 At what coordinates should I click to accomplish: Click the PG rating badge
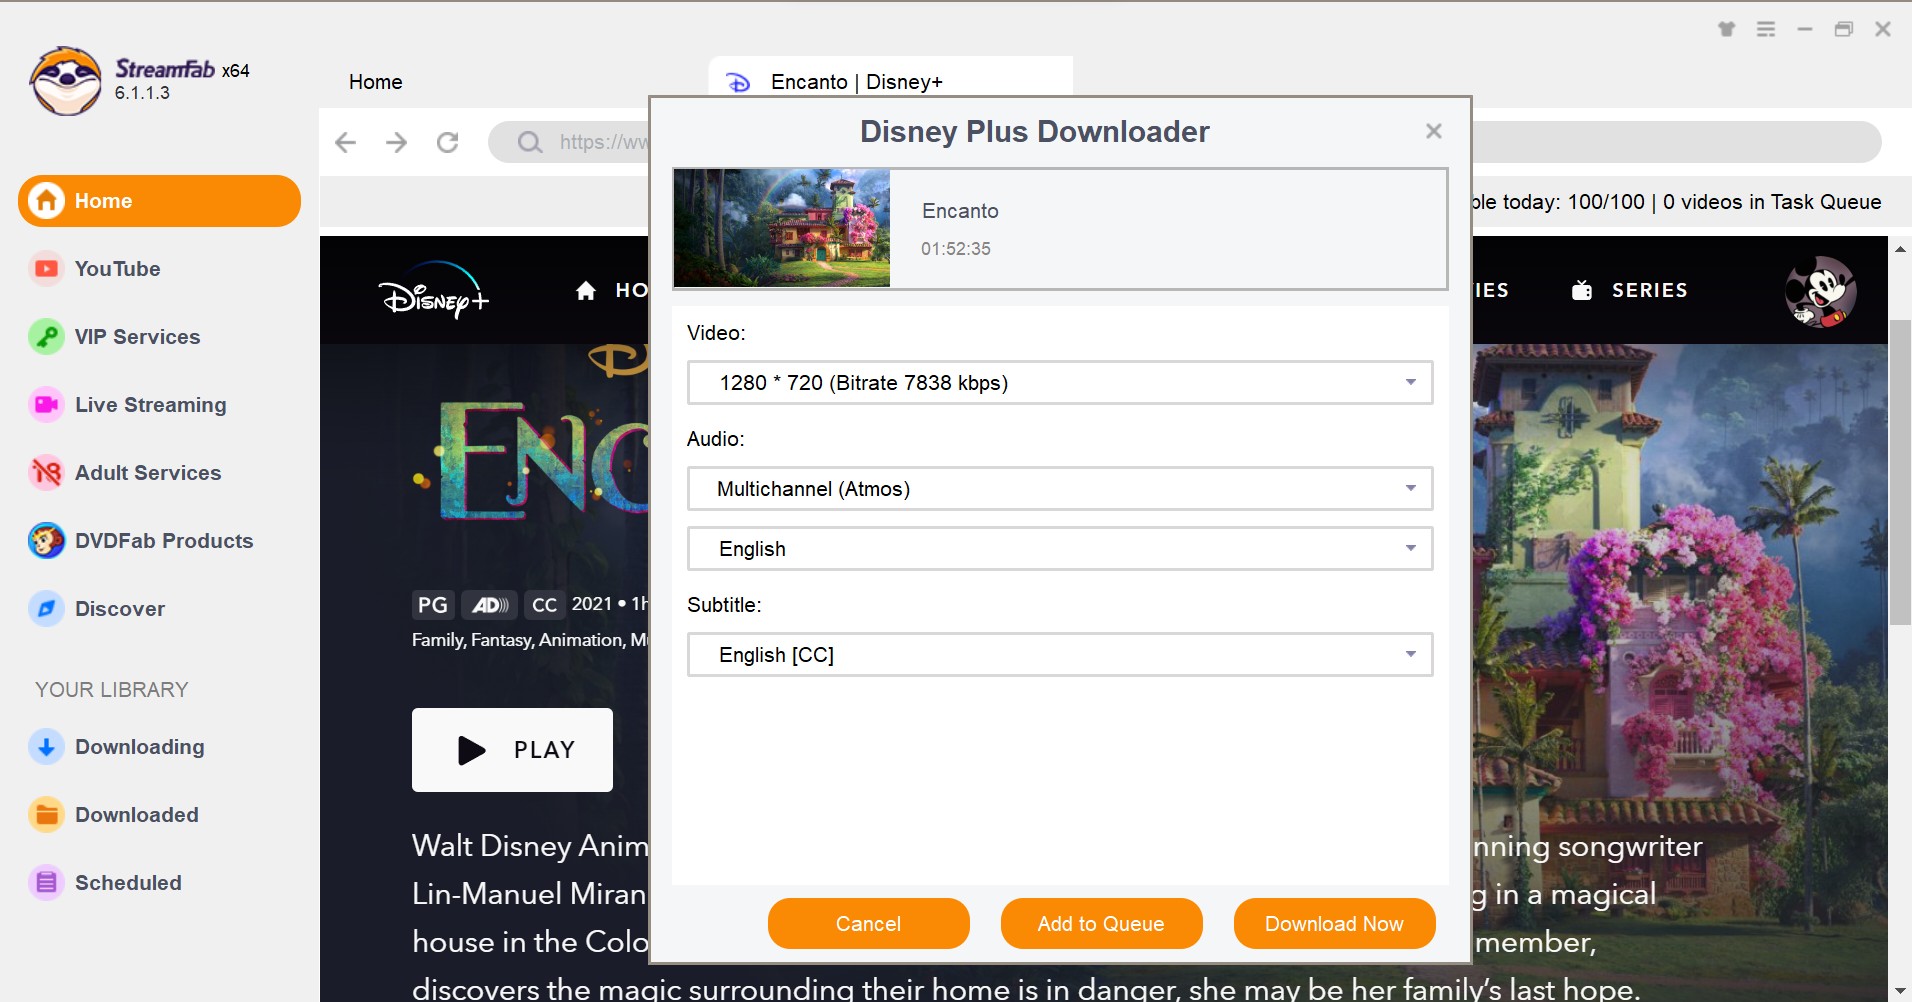point(433,605)
